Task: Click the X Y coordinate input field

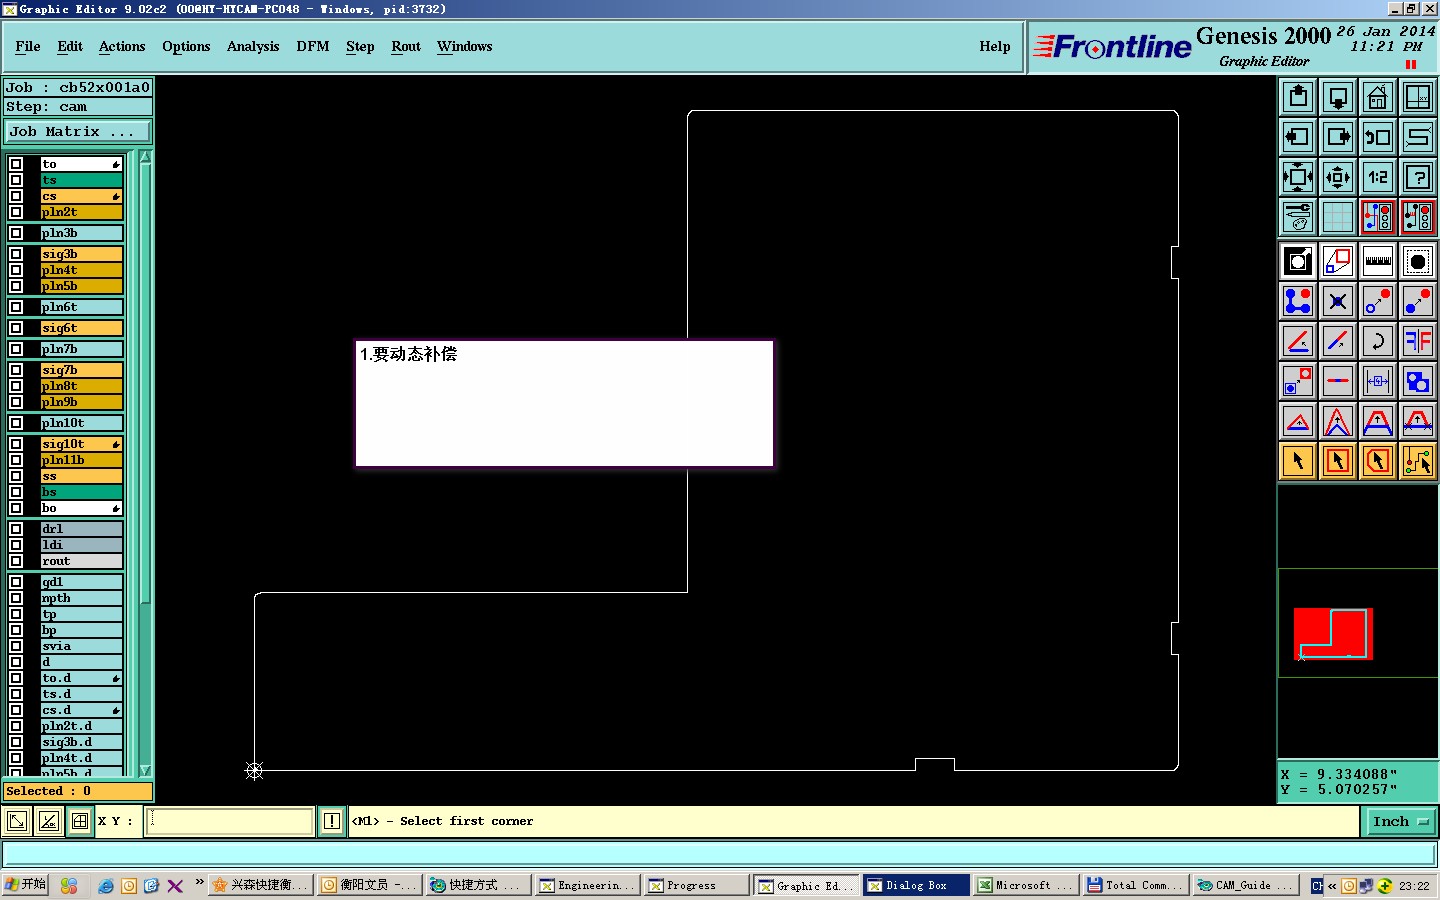Action: coord(230,821)
